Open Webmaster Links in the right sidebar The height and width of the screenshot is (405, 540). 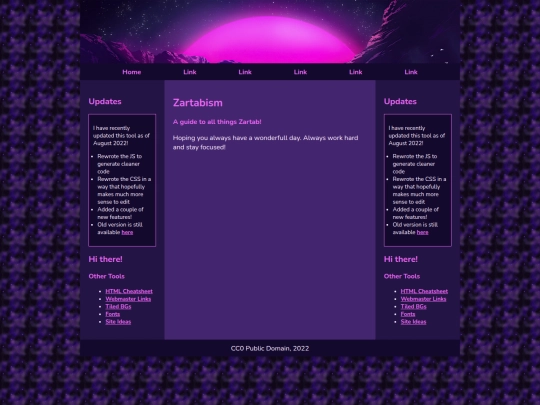(x=423, y=299)
